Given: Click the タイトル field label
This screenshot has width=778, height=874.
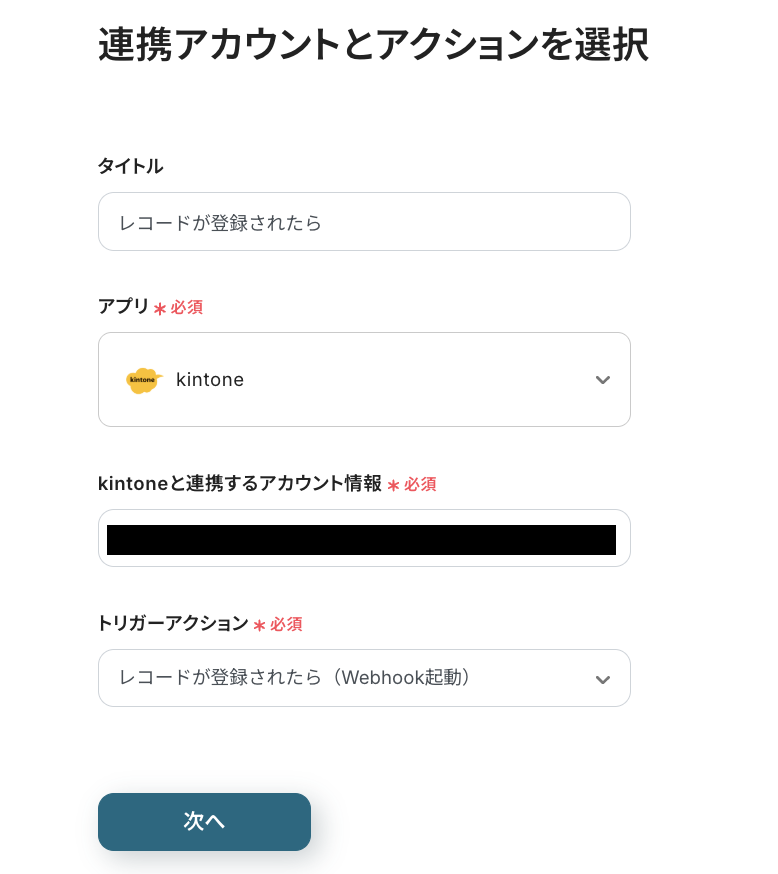Looking at the screenshot, I should click(130, 166).
